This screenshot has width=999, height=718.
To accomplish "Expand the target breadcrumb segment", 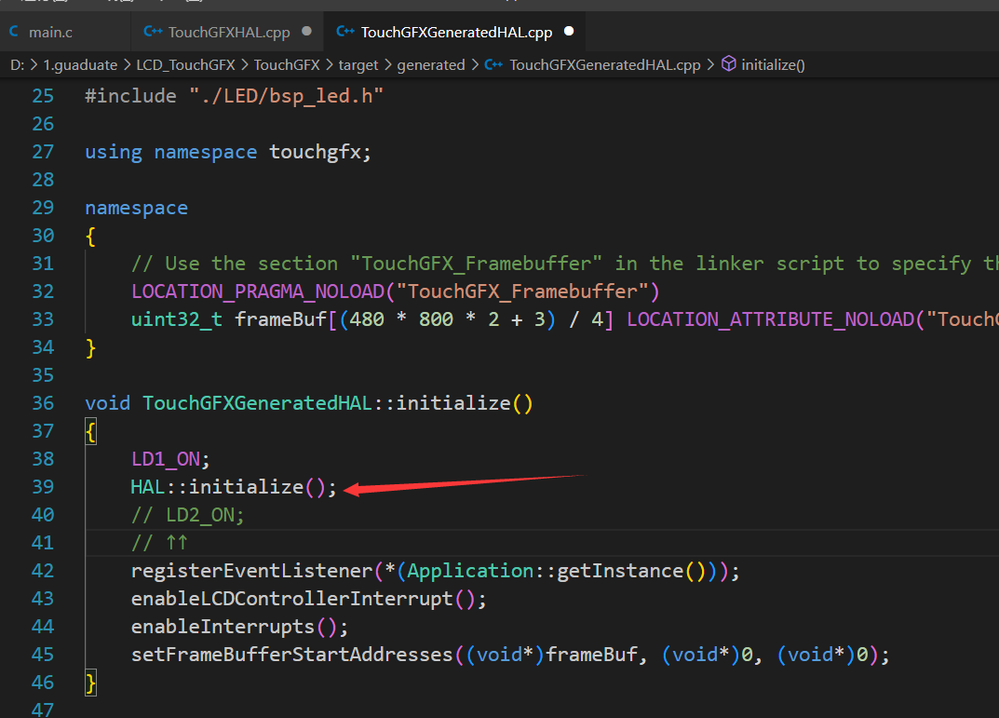I will (358, 65).
